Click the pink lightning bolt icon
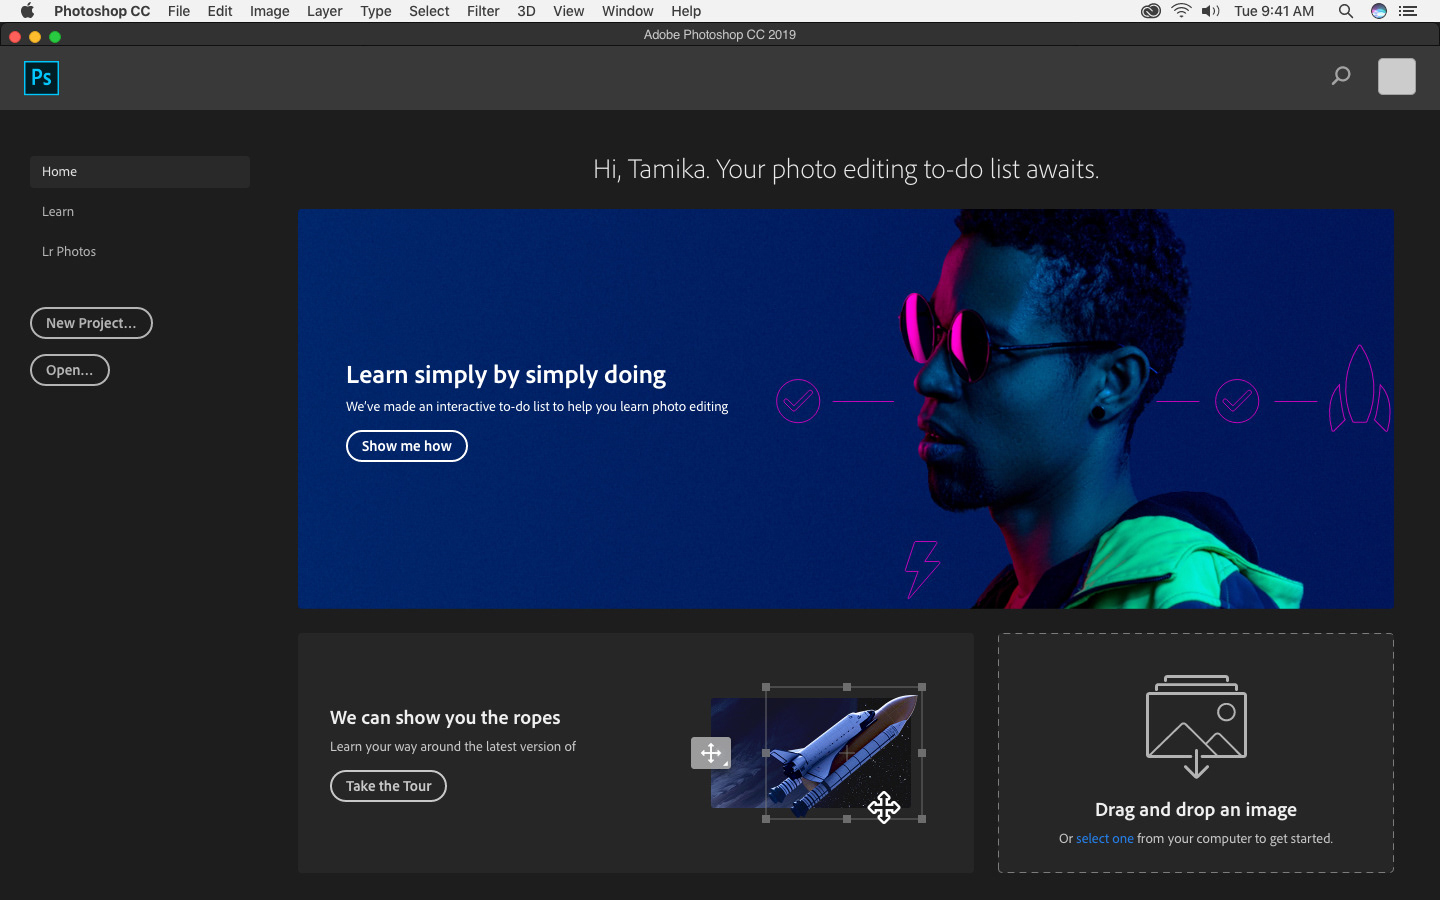The height and width of the screenshot is (900, 1440). point(922,570)
